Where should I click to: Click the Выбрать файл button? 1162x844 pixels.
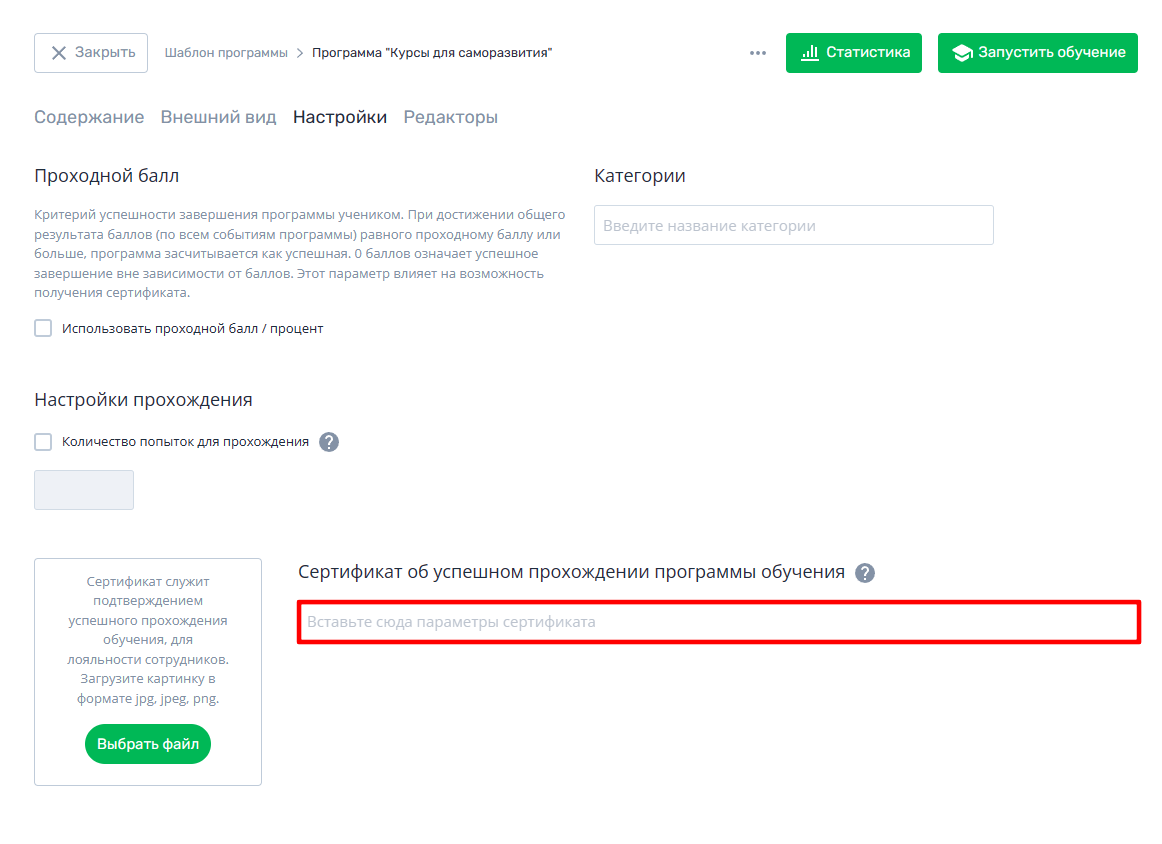[148, 743]
